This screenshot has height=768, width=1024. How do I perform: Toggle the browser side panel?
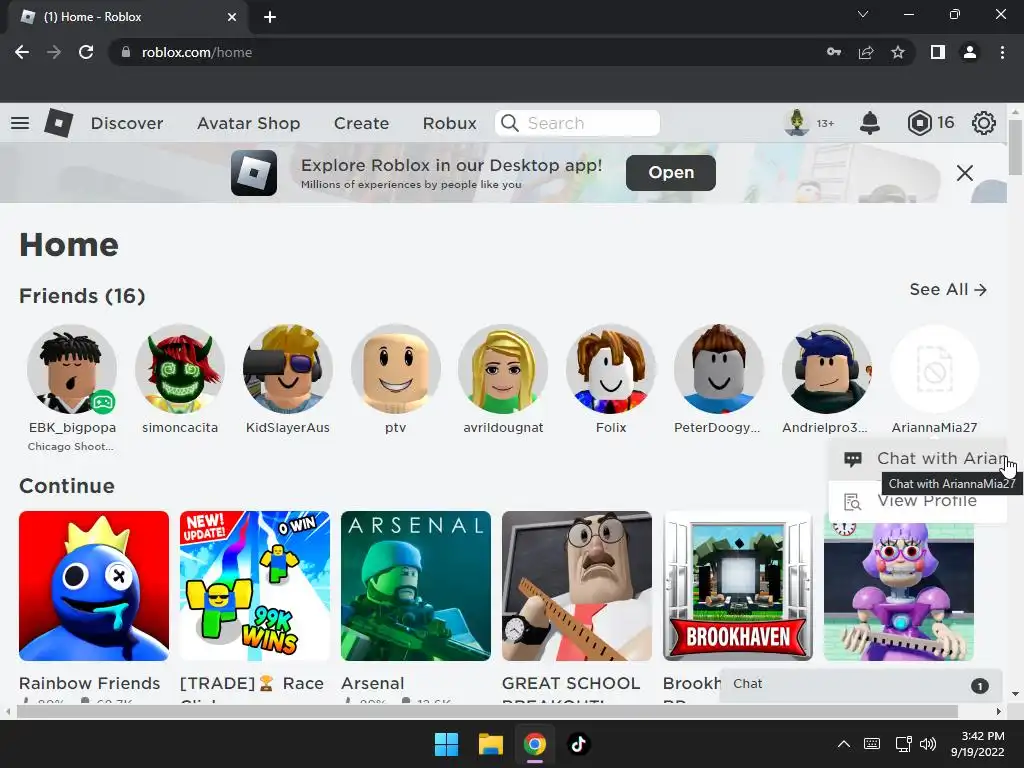938,52
